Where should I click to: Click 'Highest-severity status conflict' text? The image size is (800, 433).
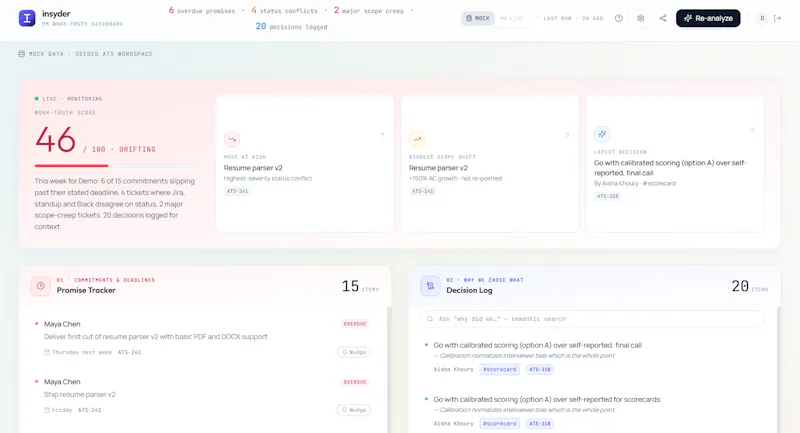point(267,179)
